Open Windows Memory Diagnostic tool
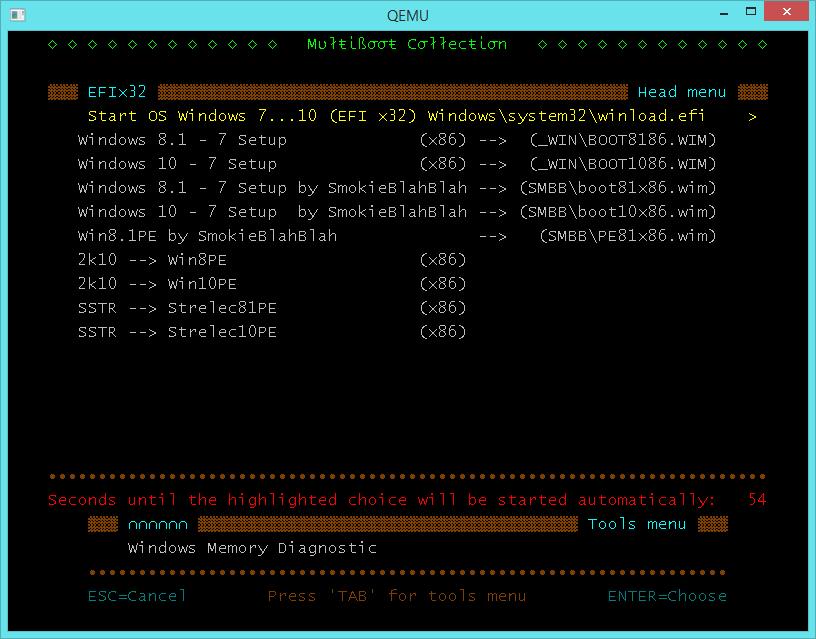816x639 pixels. 252,548
